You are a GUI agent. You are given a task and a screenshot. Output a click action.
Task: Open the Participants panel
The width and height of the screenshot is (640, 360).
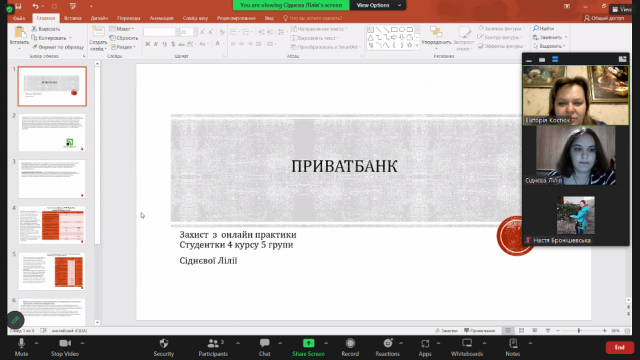(213, 347)
